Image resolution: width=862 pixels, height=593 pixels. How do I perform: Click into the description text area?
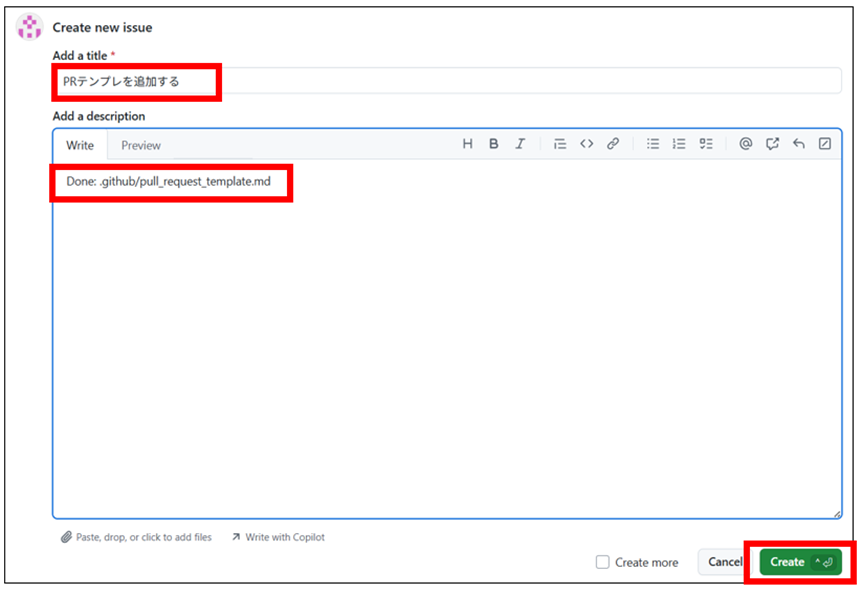coord(447,339)
